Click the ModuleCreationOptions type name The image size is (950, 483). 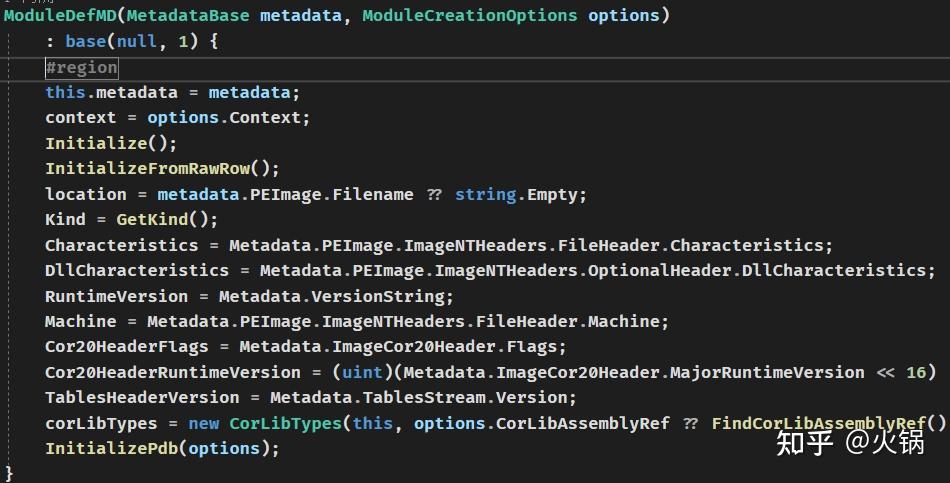coord(469,16)
